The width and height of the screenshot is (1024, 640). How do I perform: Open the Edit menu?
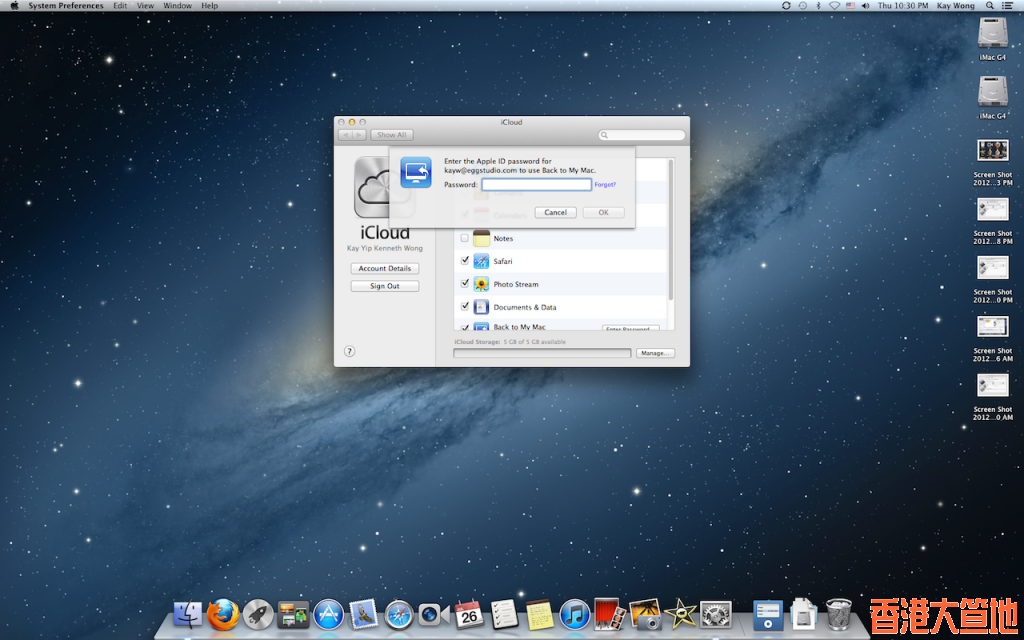tap(120, 6)
